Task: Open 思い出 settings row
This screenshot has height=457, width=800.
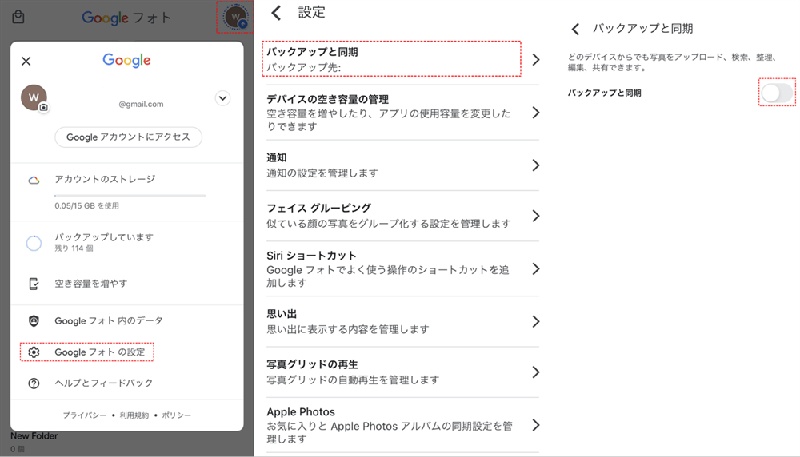Action: (402, 321)
